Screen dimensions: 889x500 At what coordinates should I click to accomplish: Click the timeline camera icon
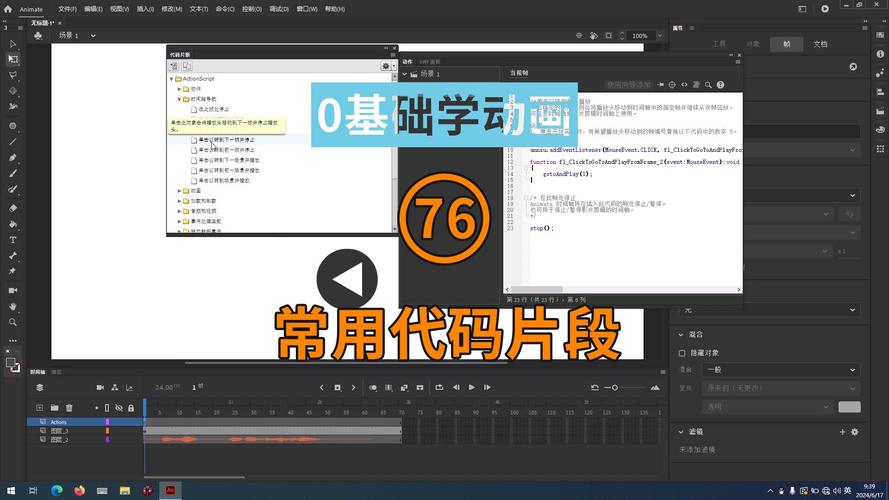click(x=100, y=388)
